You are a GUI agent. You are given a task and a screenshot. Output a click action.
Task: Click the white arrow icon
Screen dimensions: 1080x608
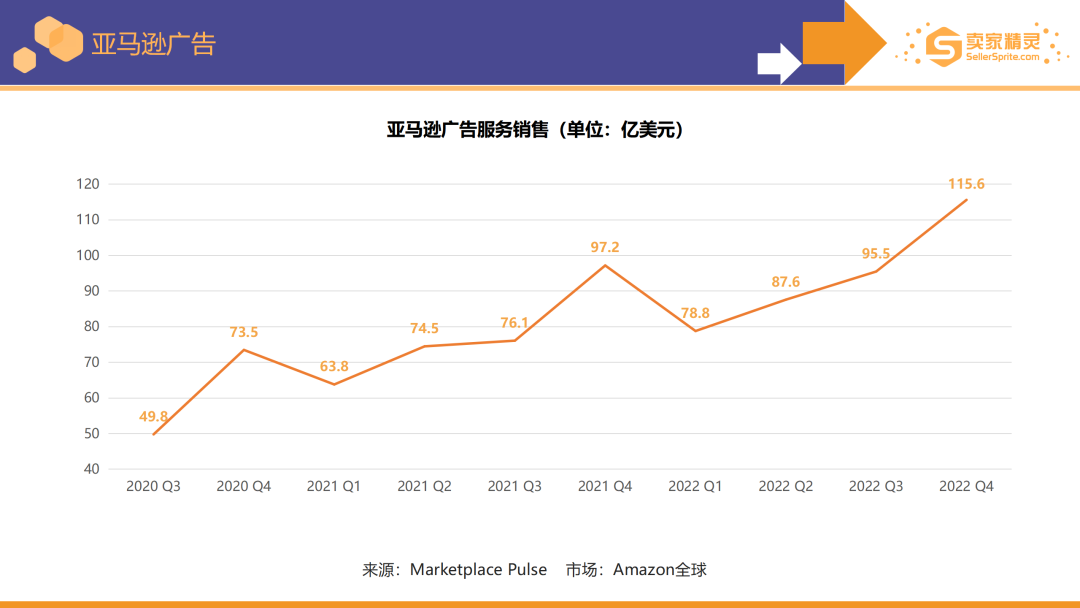778,63
